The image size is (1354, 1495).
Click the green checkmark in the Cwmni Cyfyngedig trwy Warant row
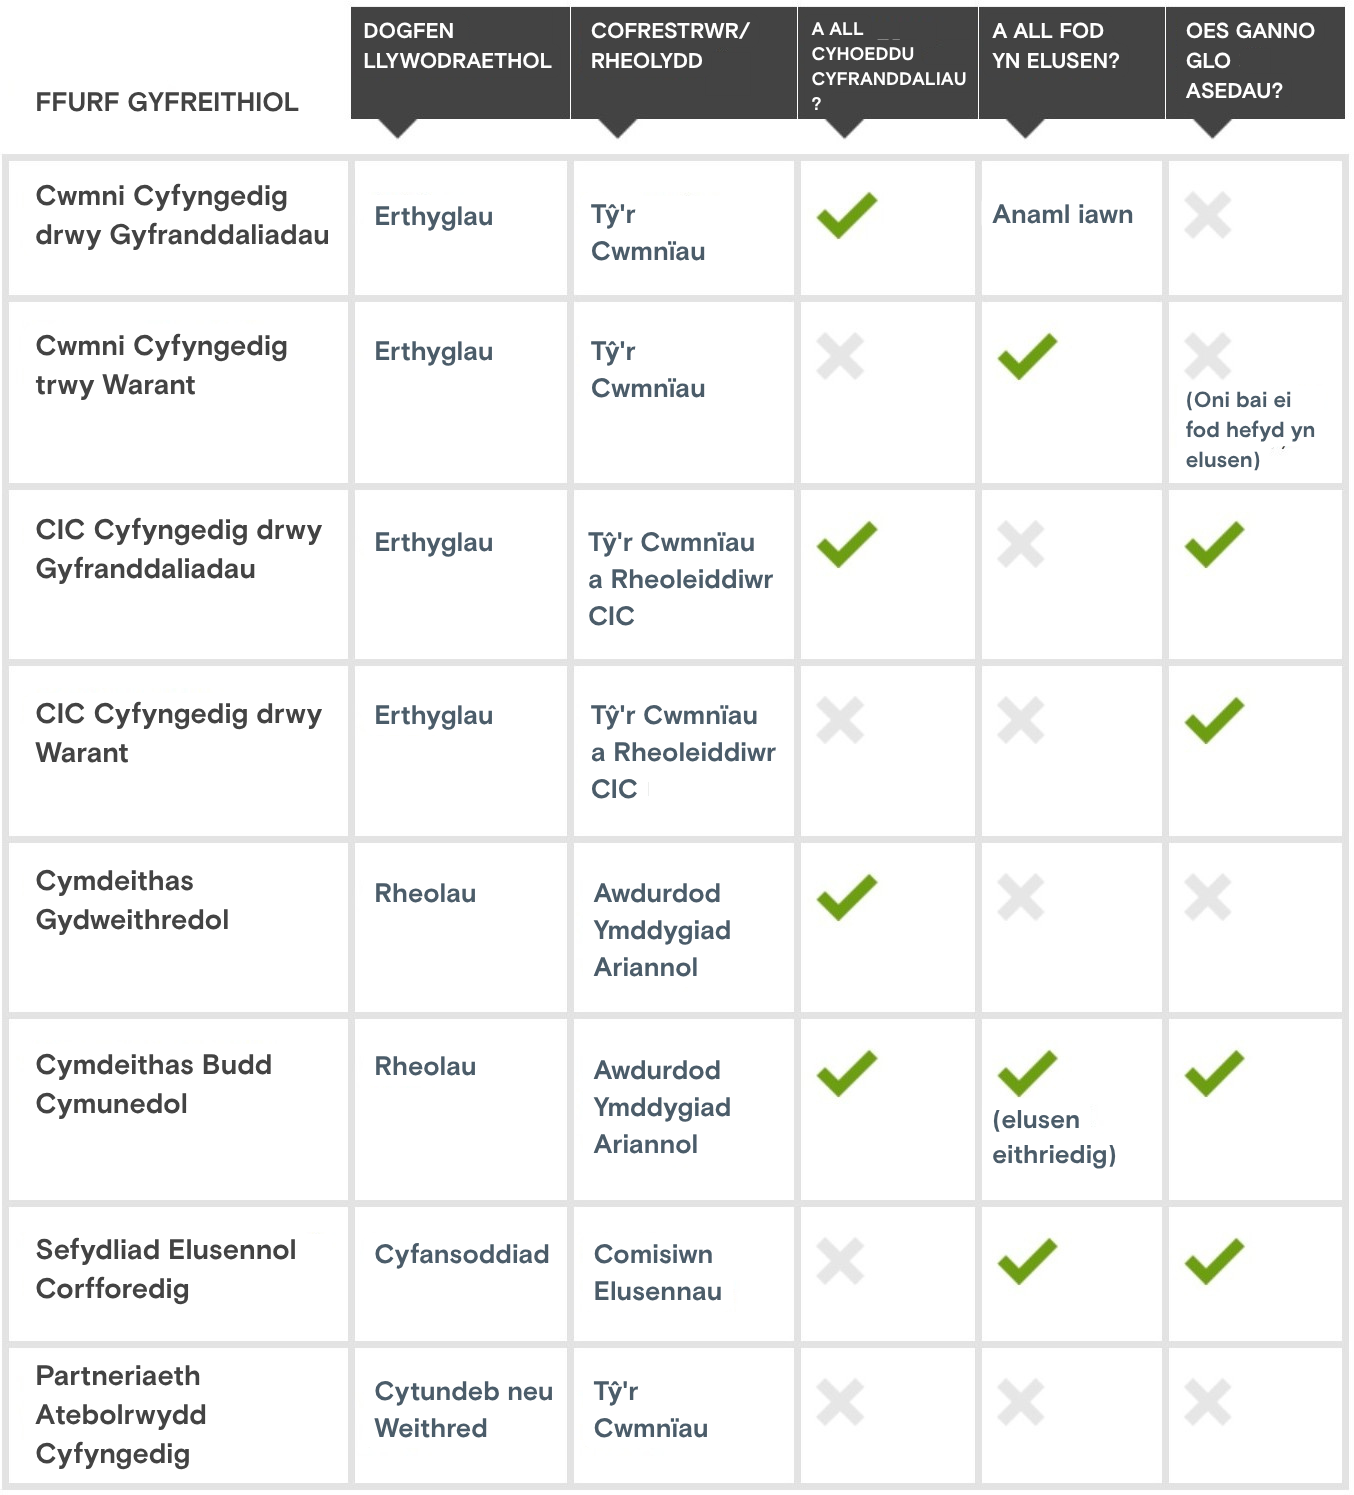(1027, 356)
